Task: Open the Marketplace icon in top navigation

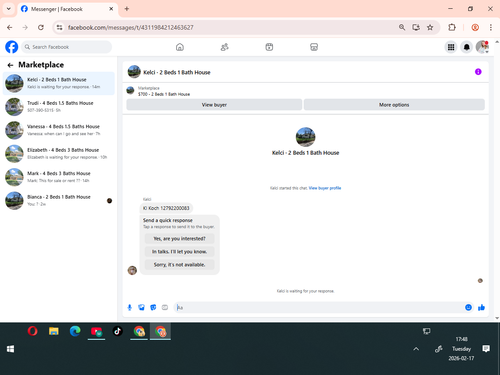Action: pyautogui.click(x=314, y=47)
